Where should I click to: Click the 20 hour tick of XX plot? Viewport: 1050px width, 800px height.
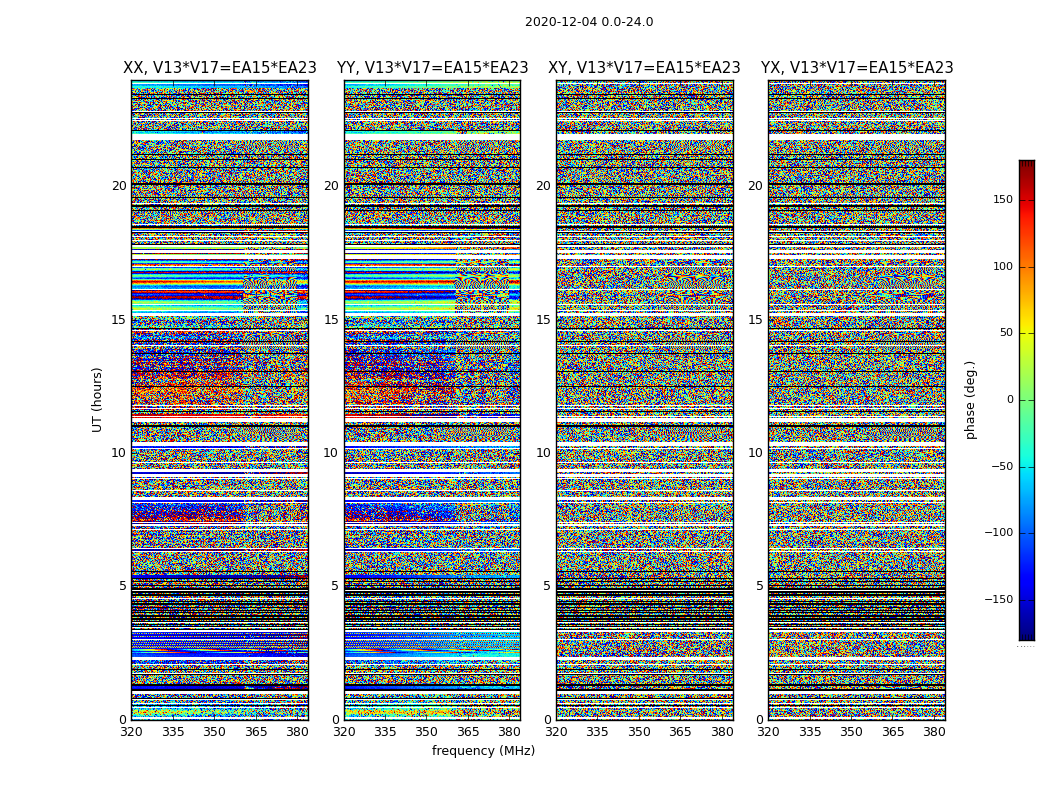tap(119, 186)
